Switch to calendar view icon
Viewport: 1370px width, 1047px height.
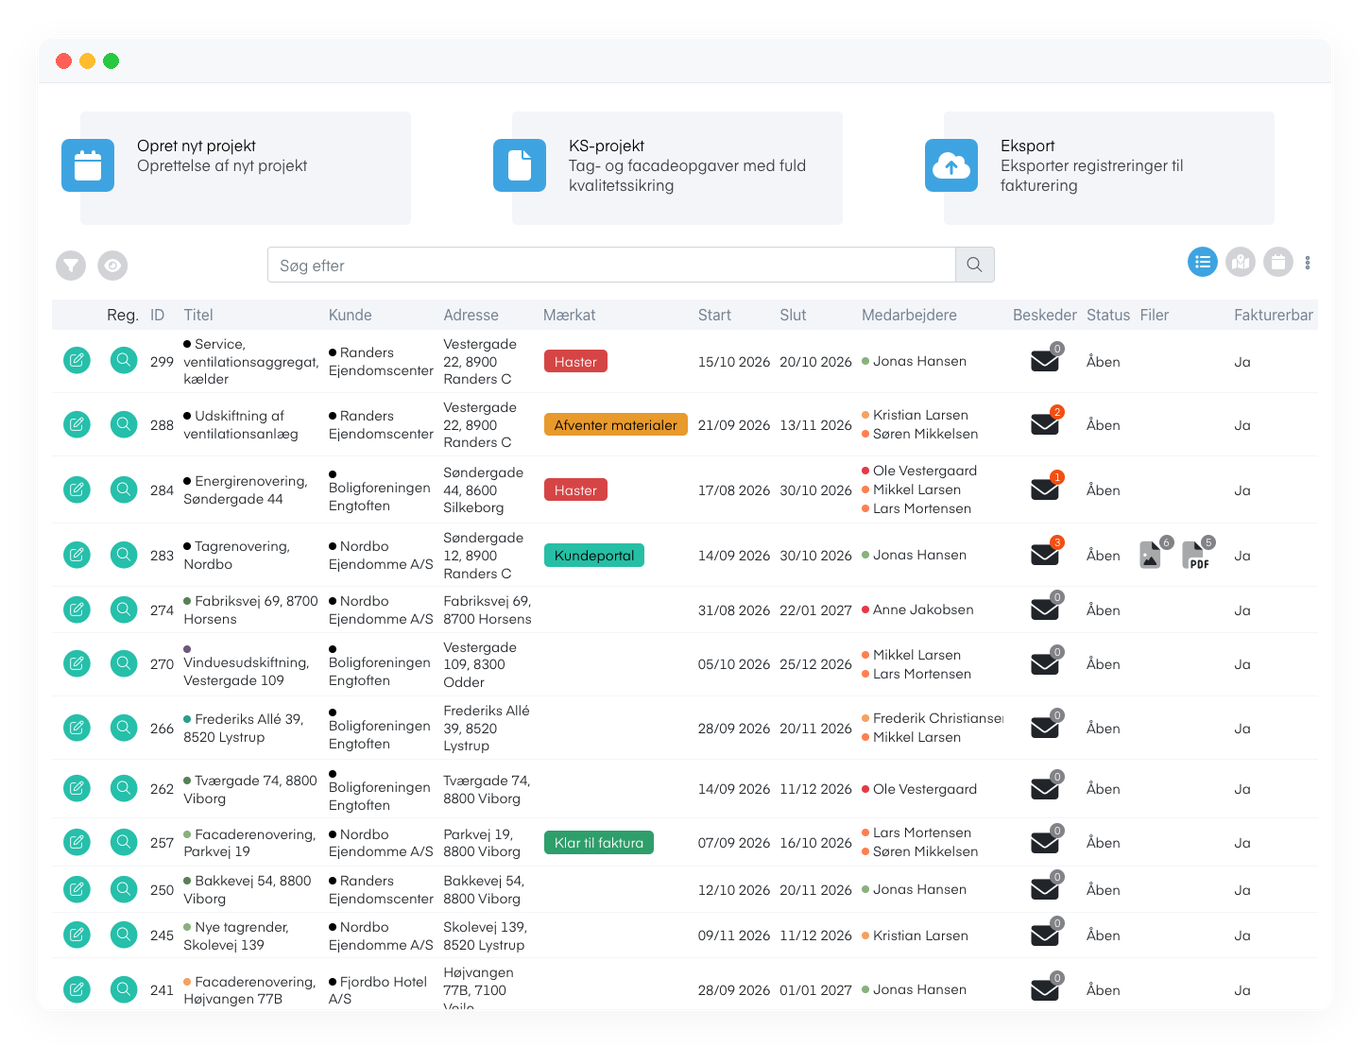1278,262
